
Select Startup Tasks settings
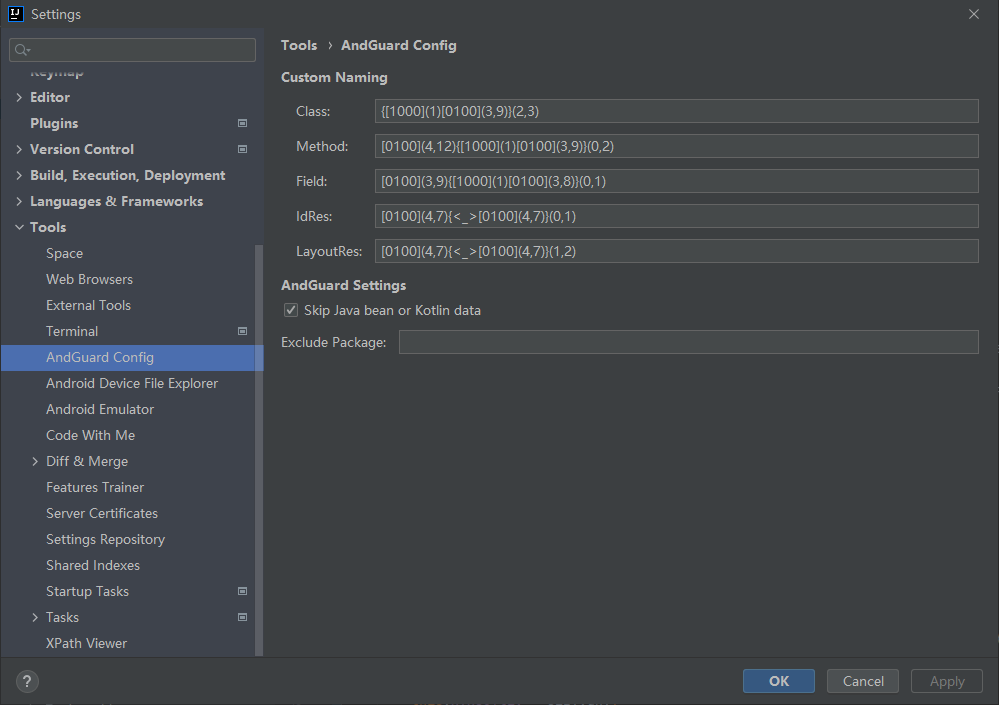pyautogui.click(x=87, y=591)
